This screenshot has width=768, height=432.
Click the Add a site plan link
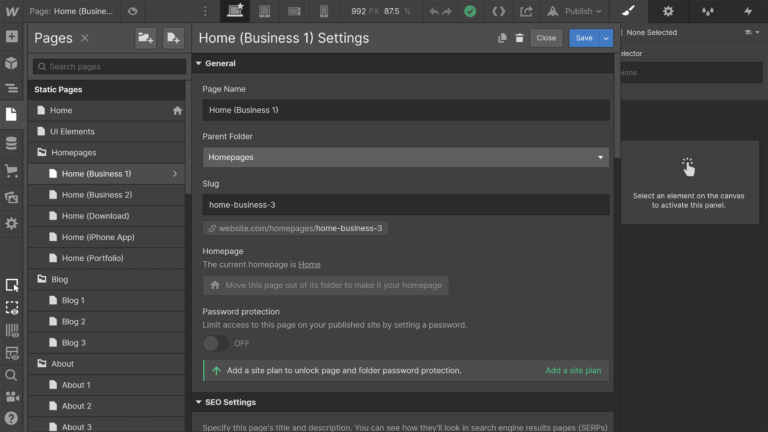coord(573,370)
